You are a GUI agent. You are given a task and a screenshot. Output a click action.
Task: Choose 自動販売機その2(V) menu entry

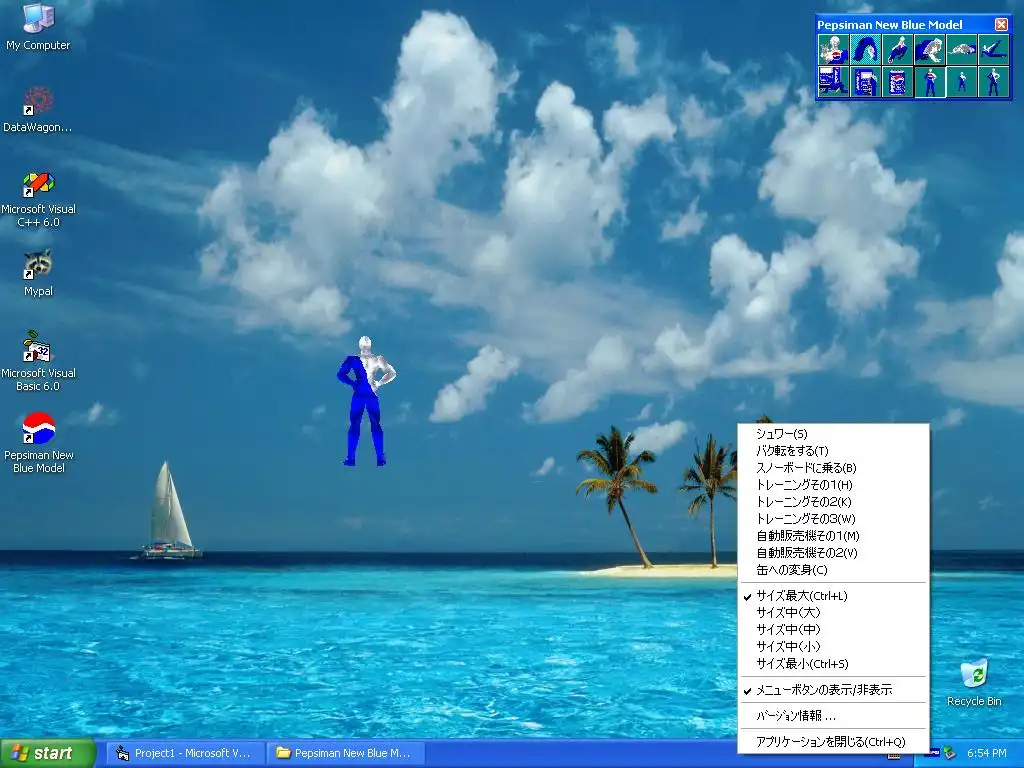tap(833, 552)
